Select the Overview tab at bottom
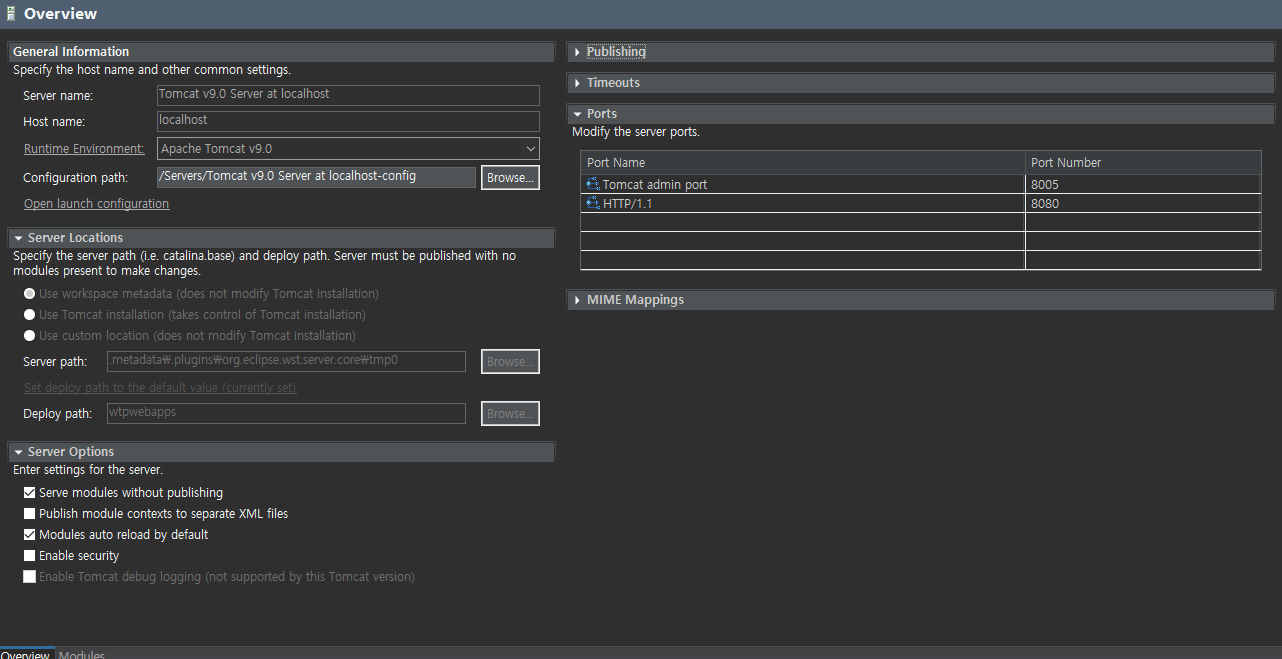 [25, 655]
